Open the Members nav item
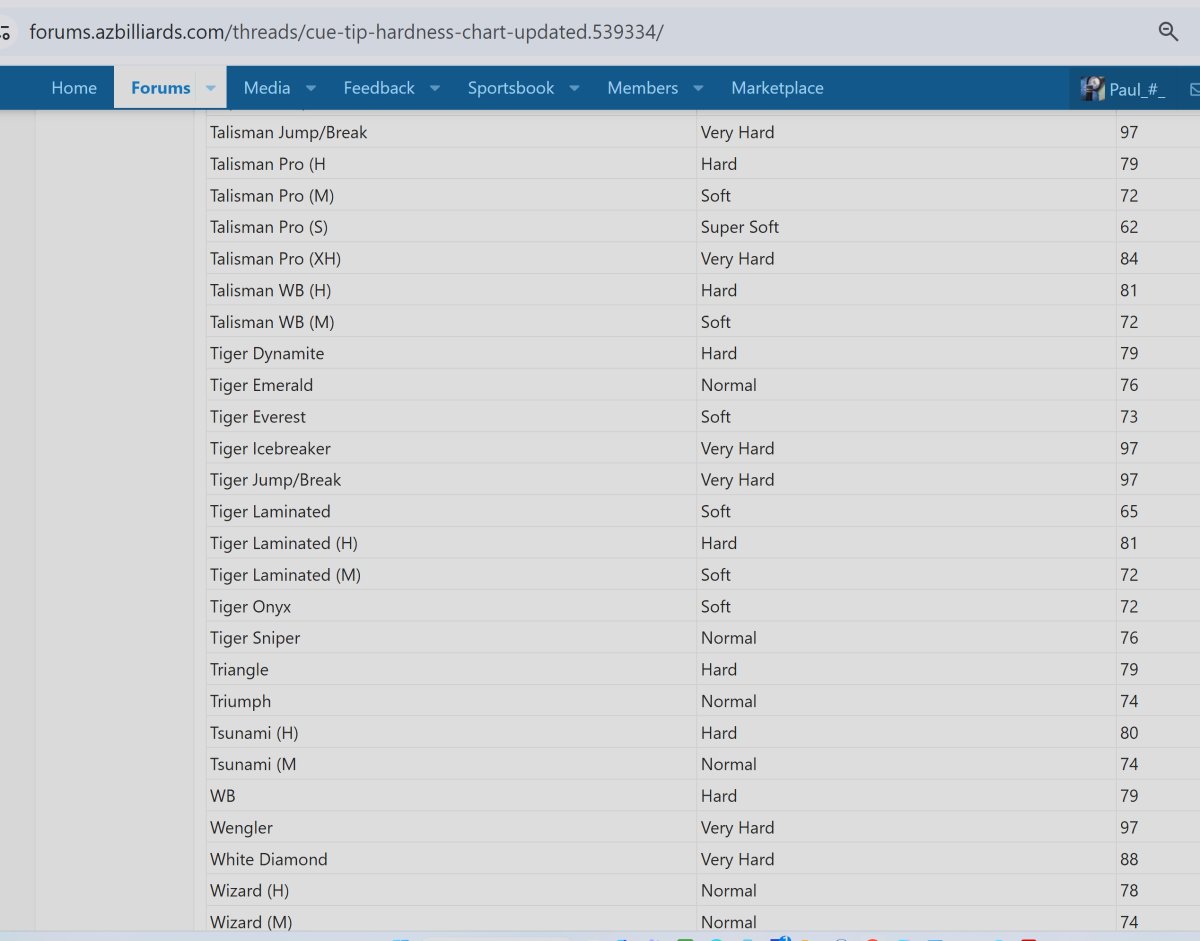 click(x=642, y=88)
